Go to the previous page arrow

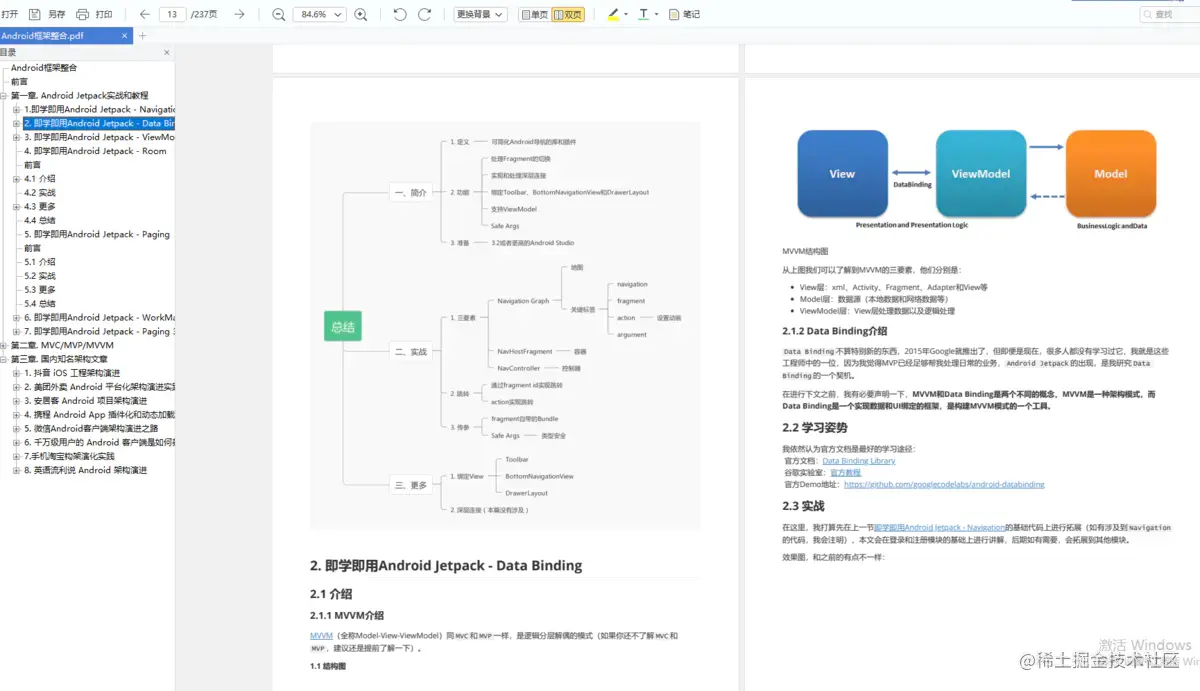(x=145, y=14)
